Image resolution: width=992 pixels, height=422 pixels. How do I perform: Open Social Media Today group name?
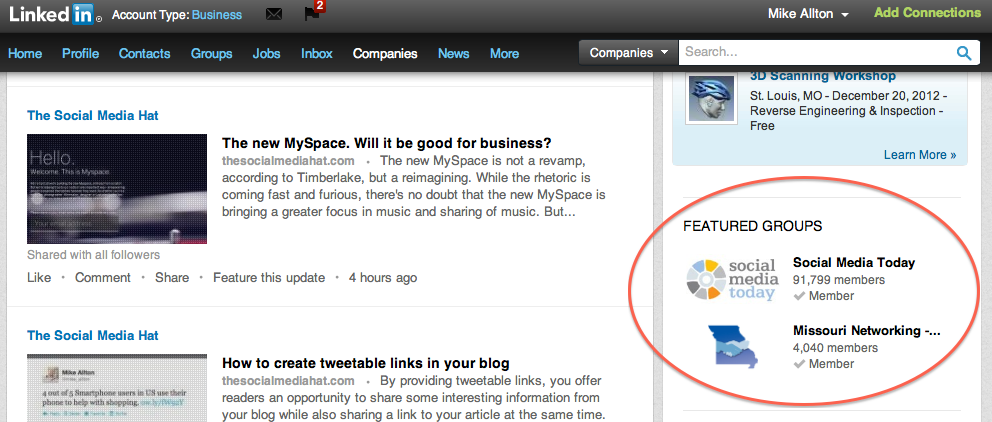[854, 263]
